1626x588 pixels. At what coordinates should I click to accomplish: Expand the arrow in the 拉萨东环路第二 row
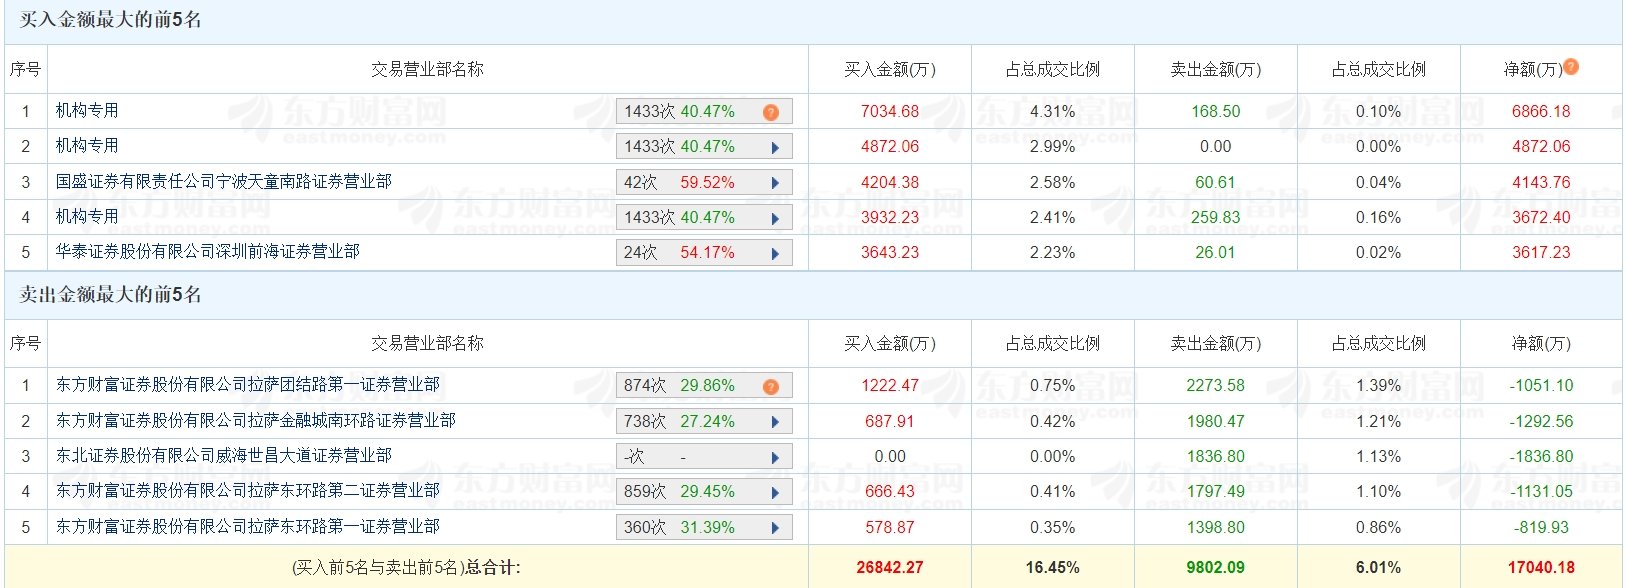pos(775,492)
